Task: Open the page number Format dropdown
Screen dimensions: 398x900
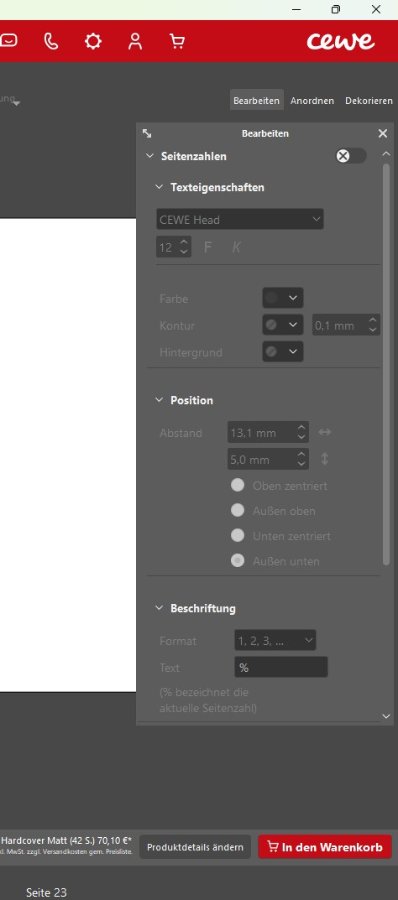Action: point(275,641)
